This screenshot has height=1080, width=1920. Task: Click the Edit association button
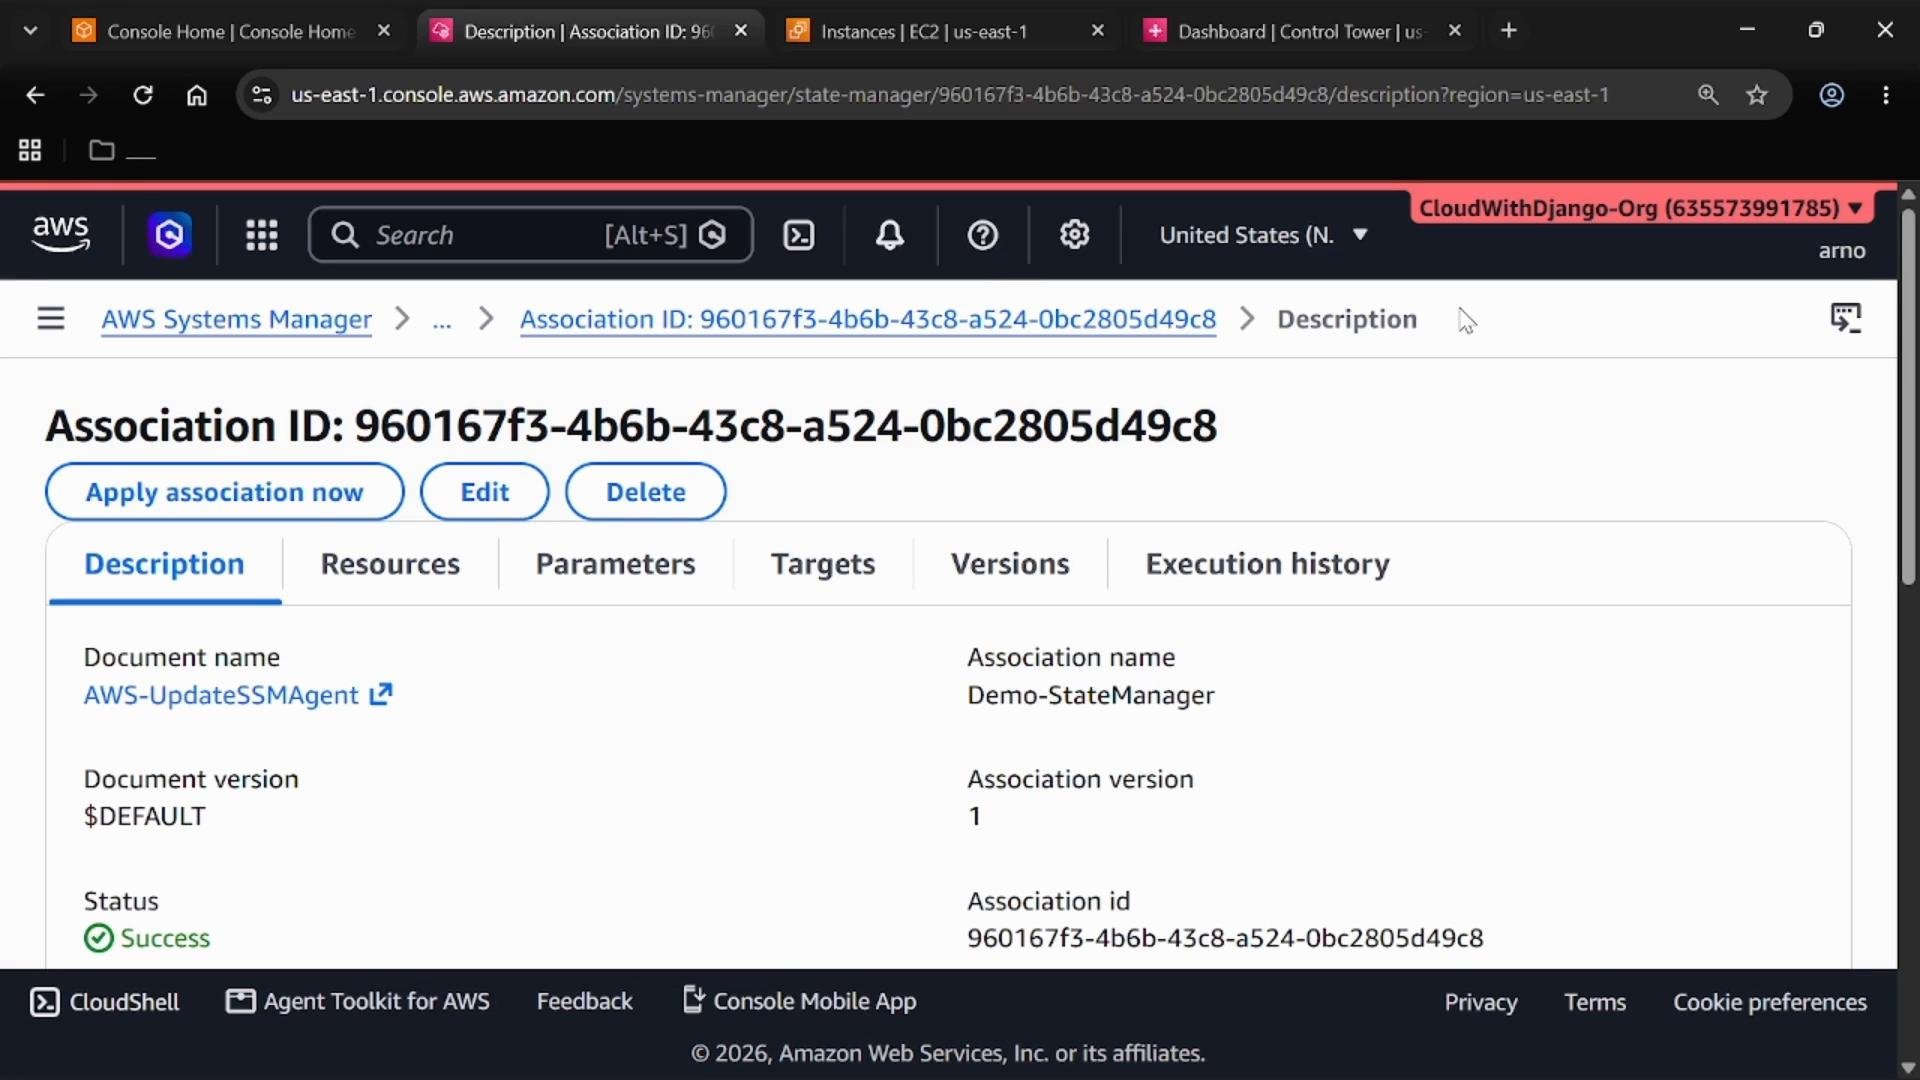[485, 492]
